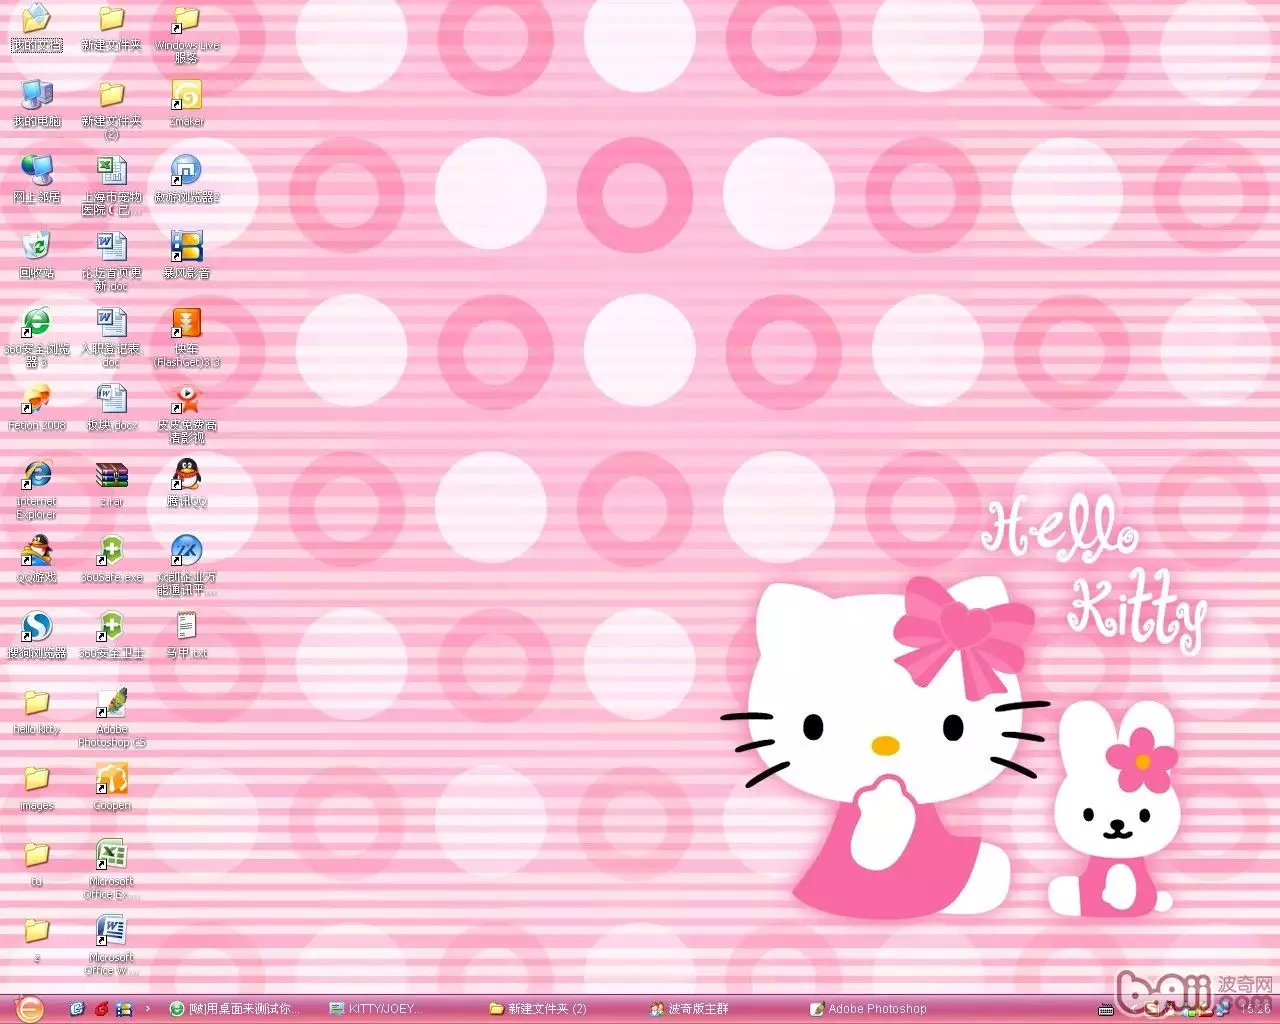Expand the quick launch chevron arrow
Viewport: 1280px width, 1024px height.
[148, 1009]
